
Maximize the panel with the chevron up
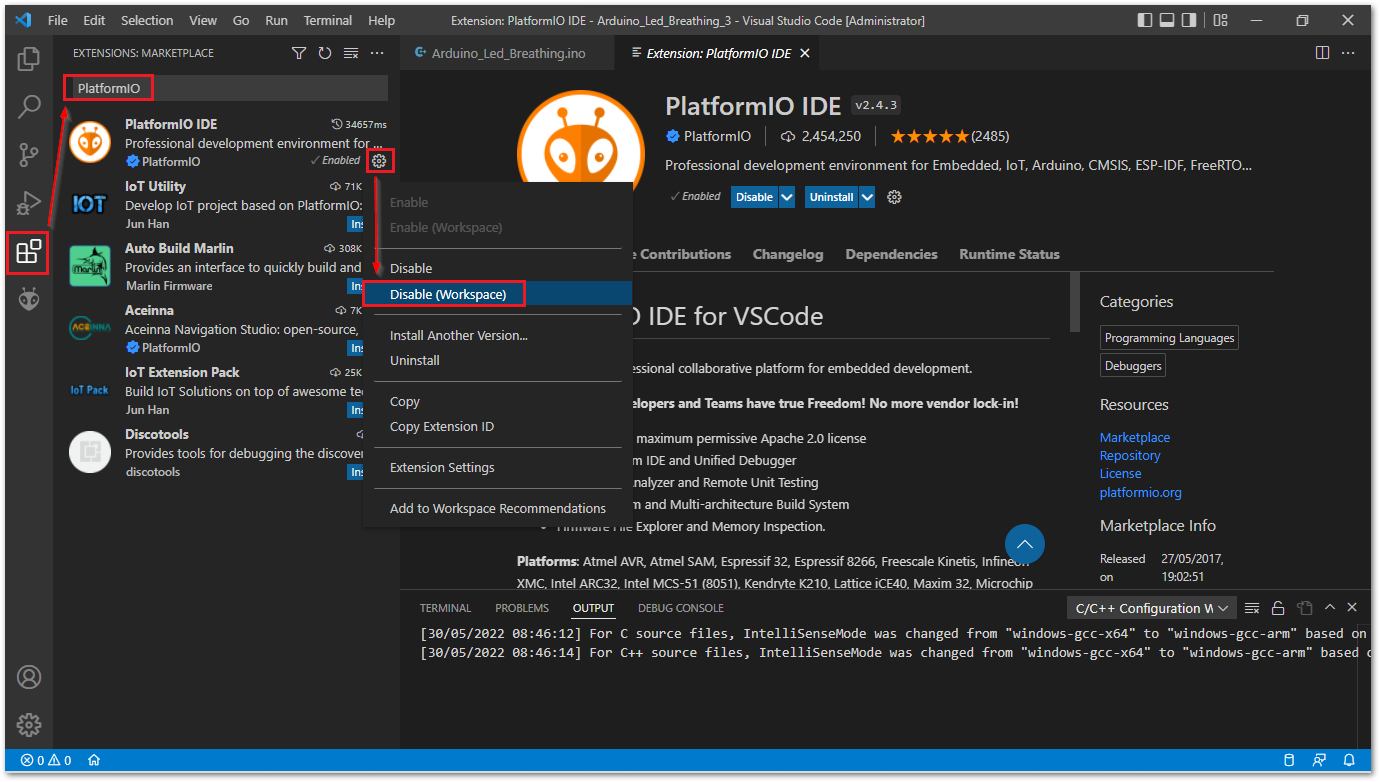1330,608
